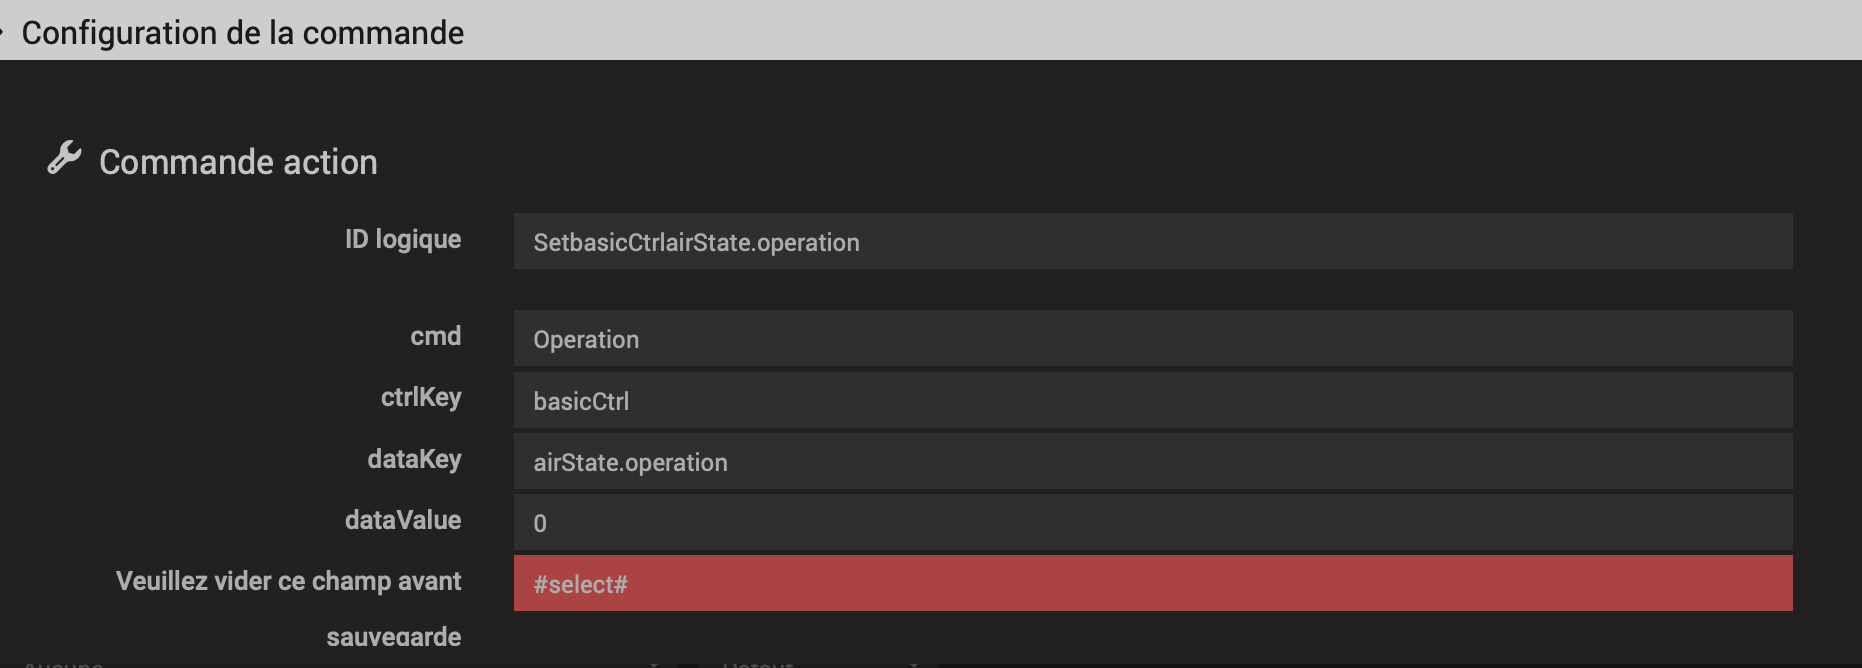Click the wrench icon beside Commande action
The width and height of the screenshot is (1862, 668).
pos(64,158)
